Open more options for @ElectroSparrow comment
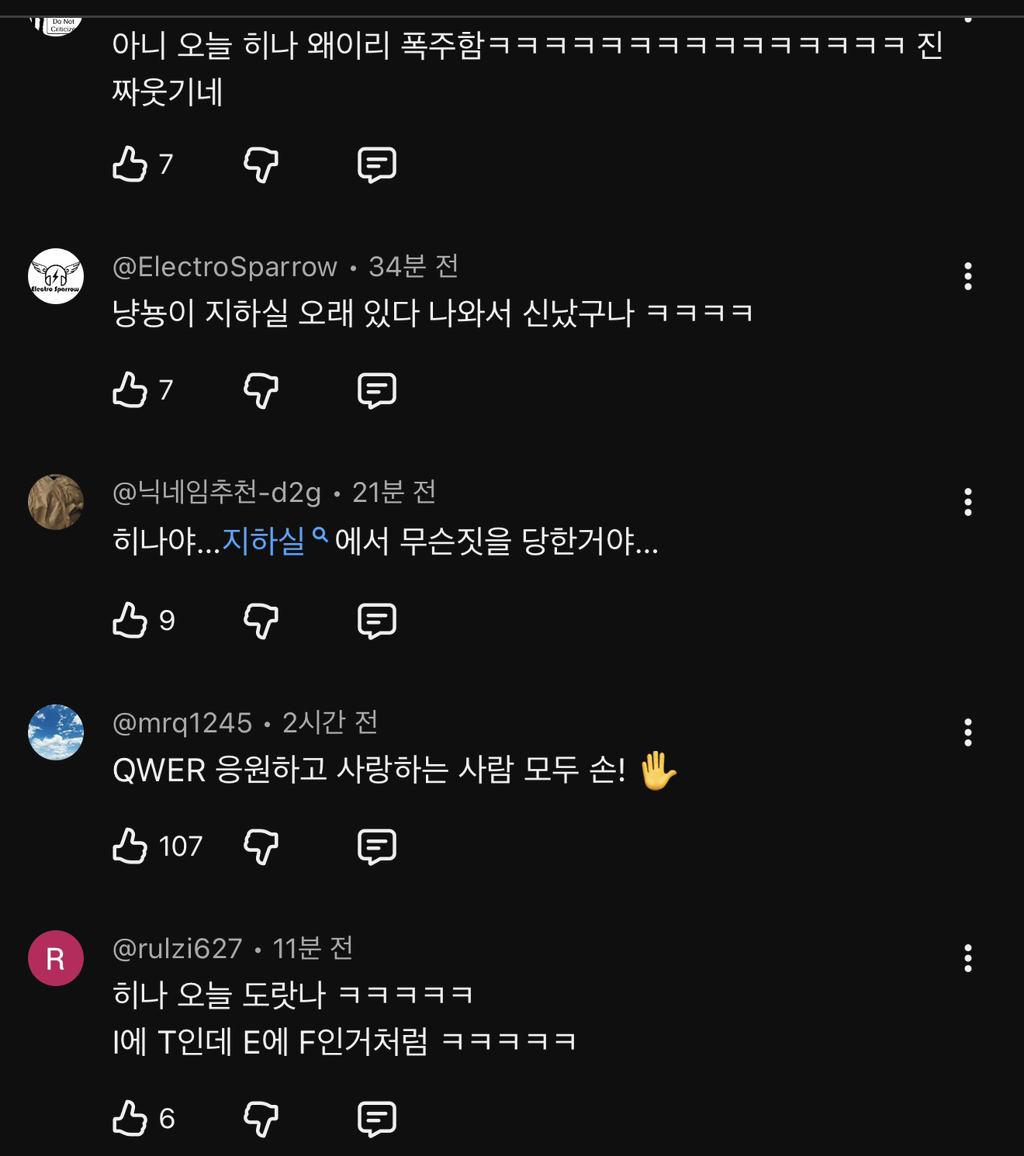Viewport: 1024px width, 1156px height. (968, 276)
